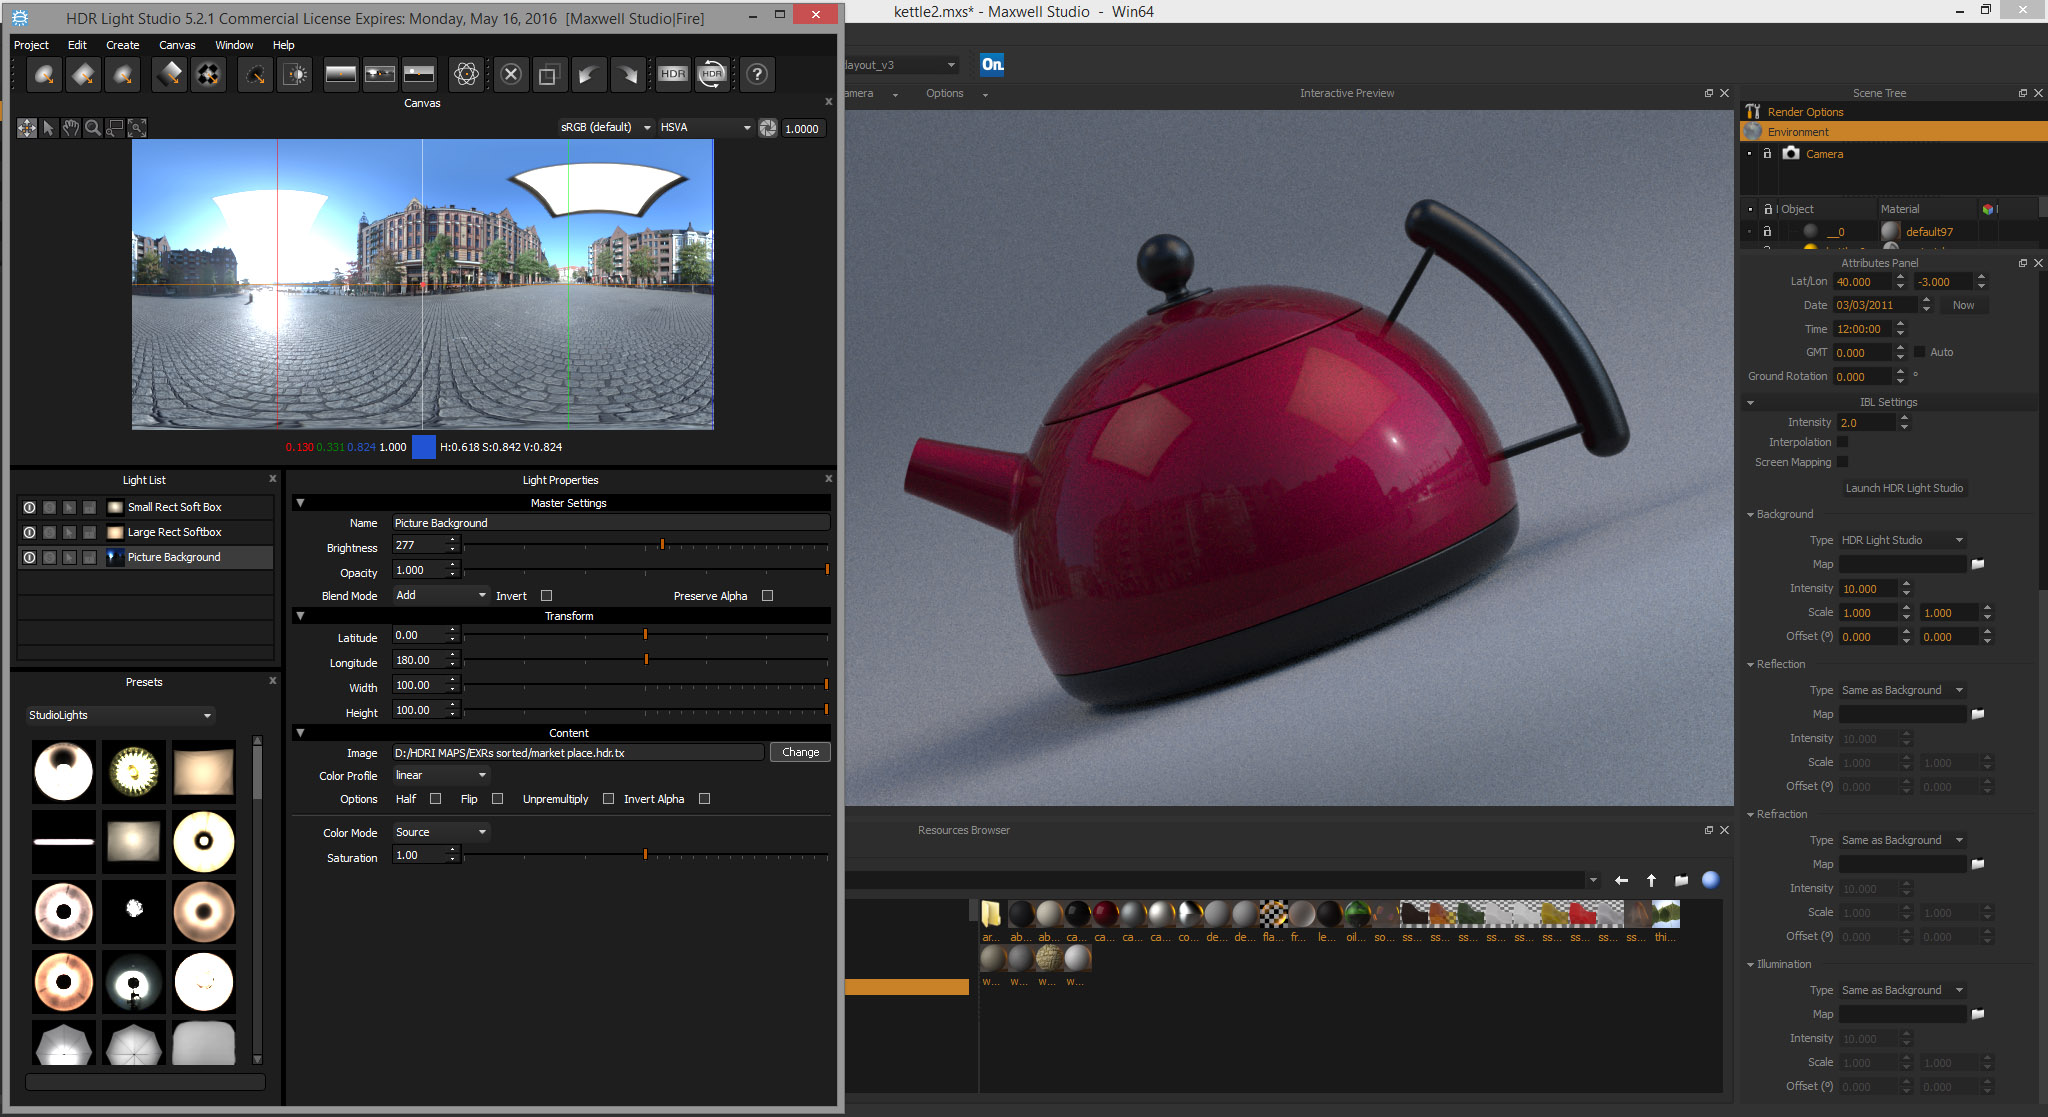Click the atom-shaped uber light icon

tap(466, 75)
